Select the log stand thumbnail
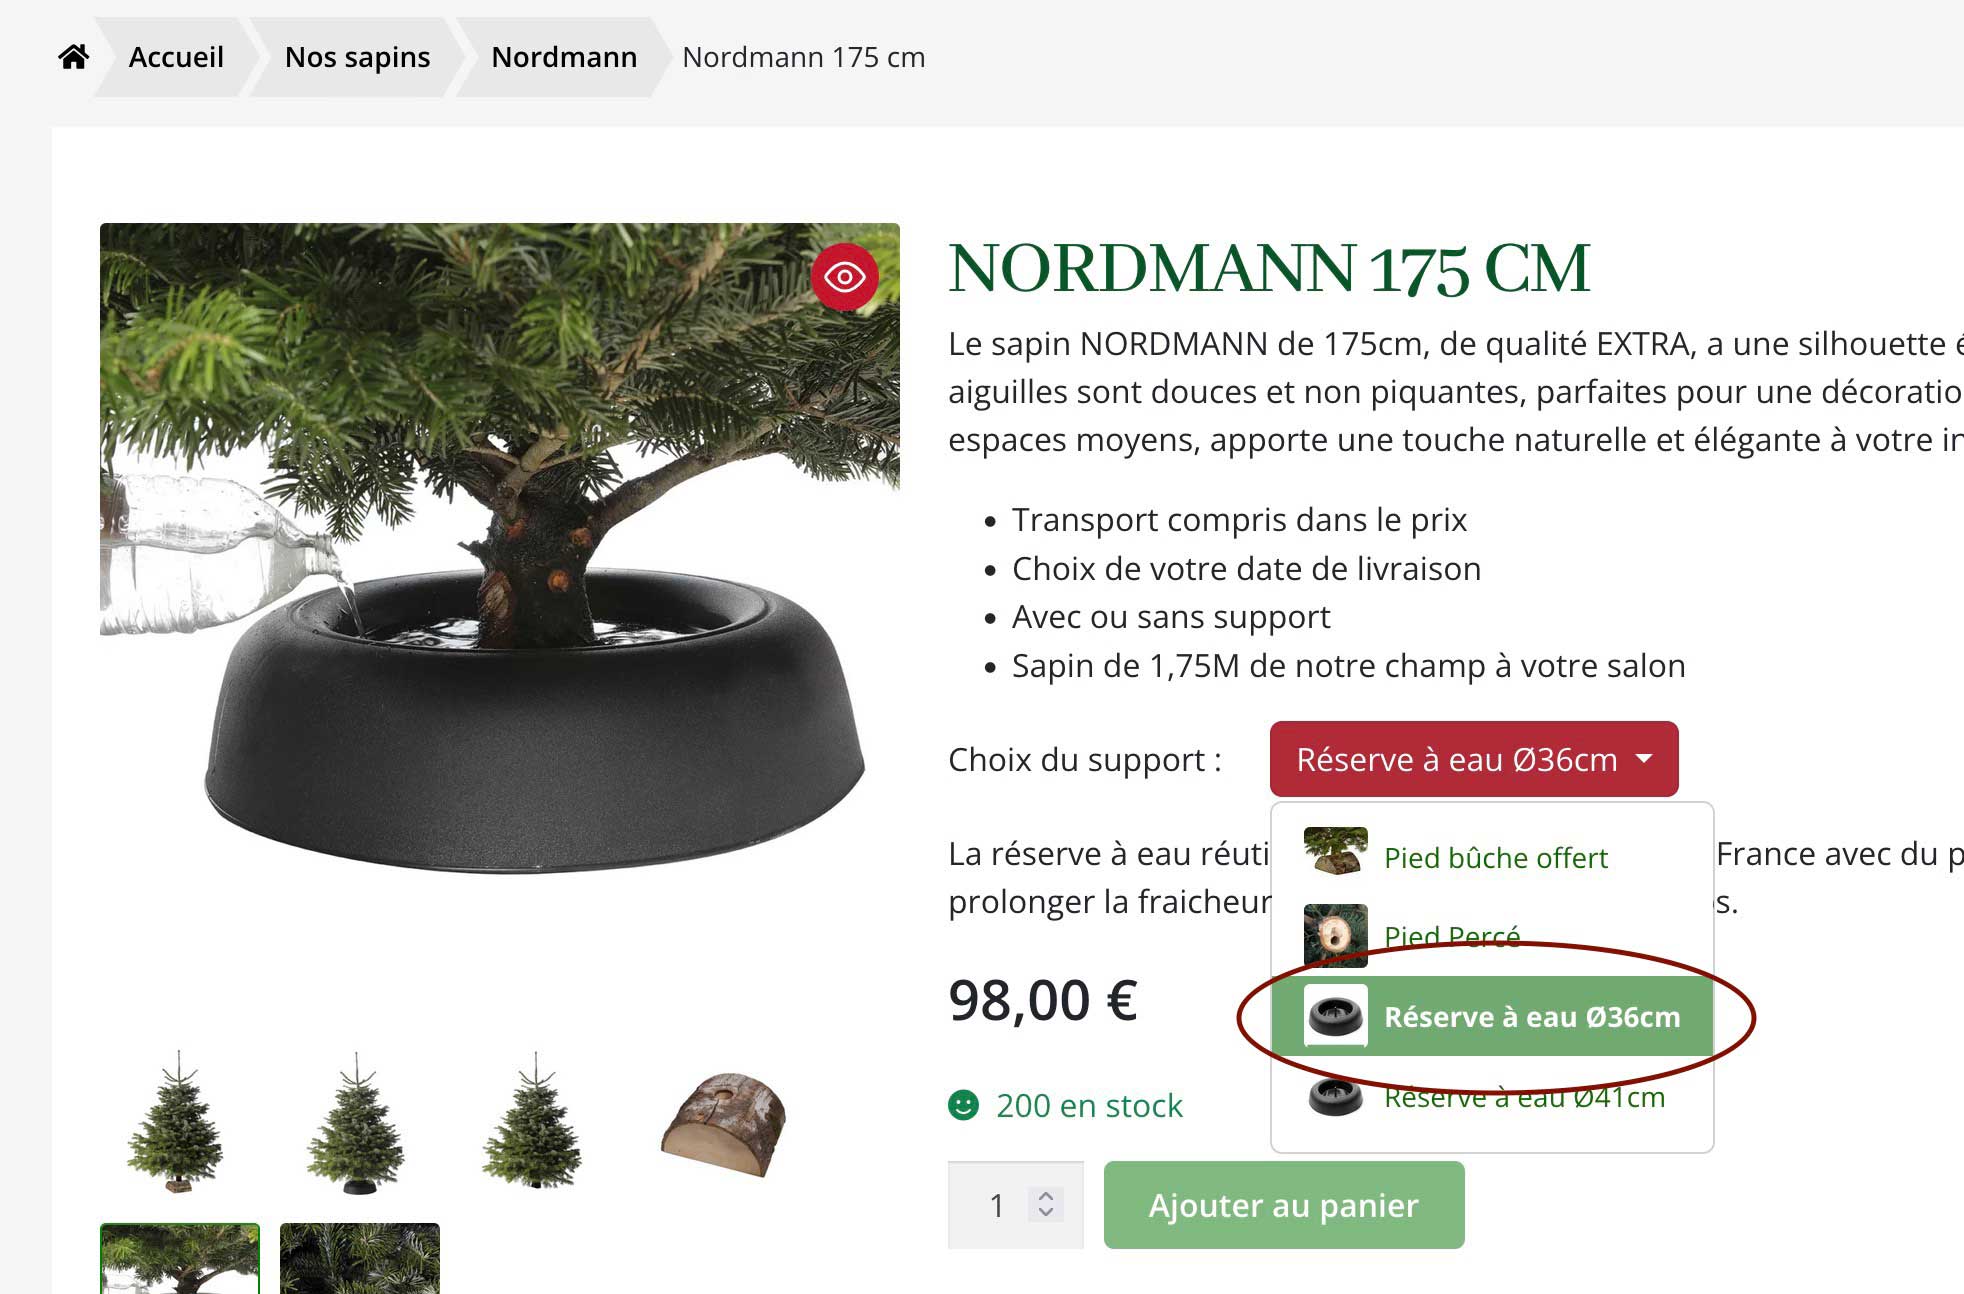Viewport: 1964px width, 1294px height. pos(724,1122)
